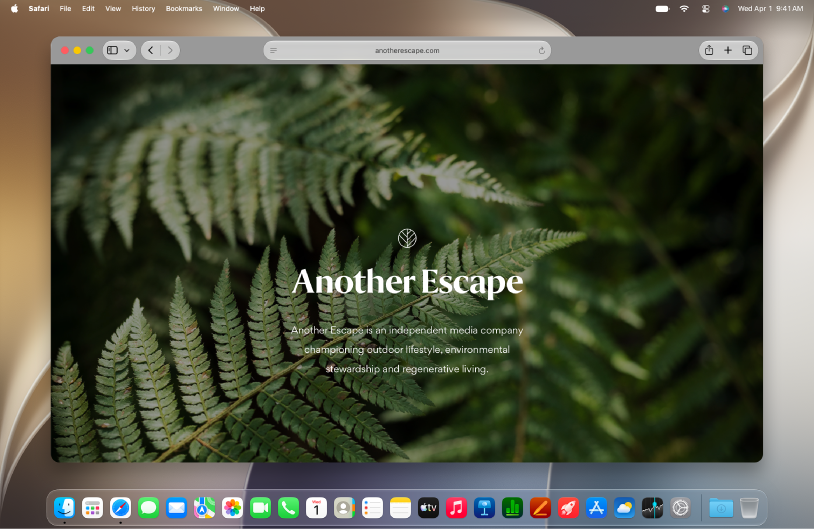Screen dimensions: 814x529
Task: Click the 'Another Escape is an independent media company' text
Action: click(407, 330)
